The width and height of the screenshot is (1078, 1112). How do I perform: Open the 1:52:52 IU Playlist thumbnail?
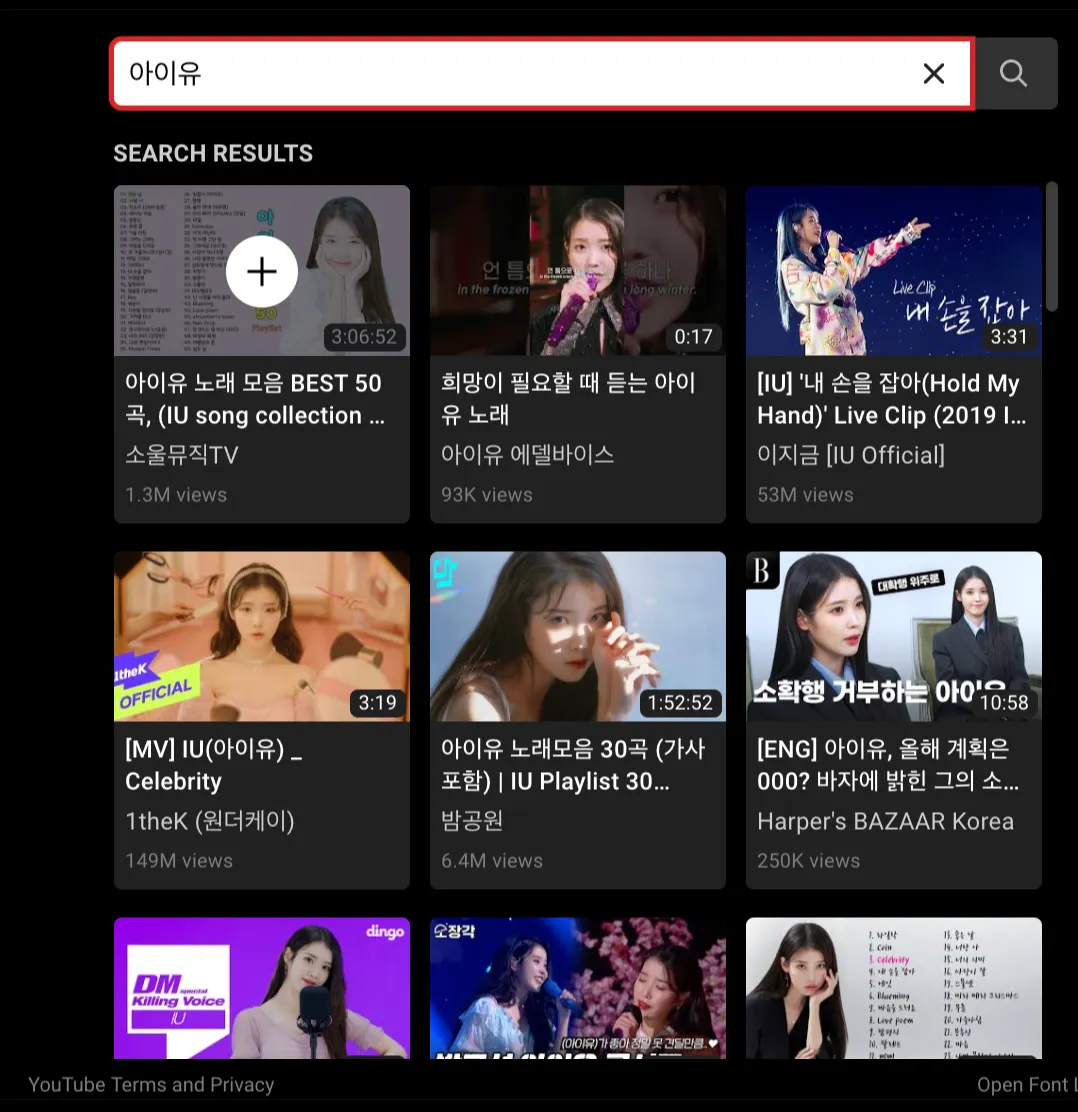pos(577,636)
